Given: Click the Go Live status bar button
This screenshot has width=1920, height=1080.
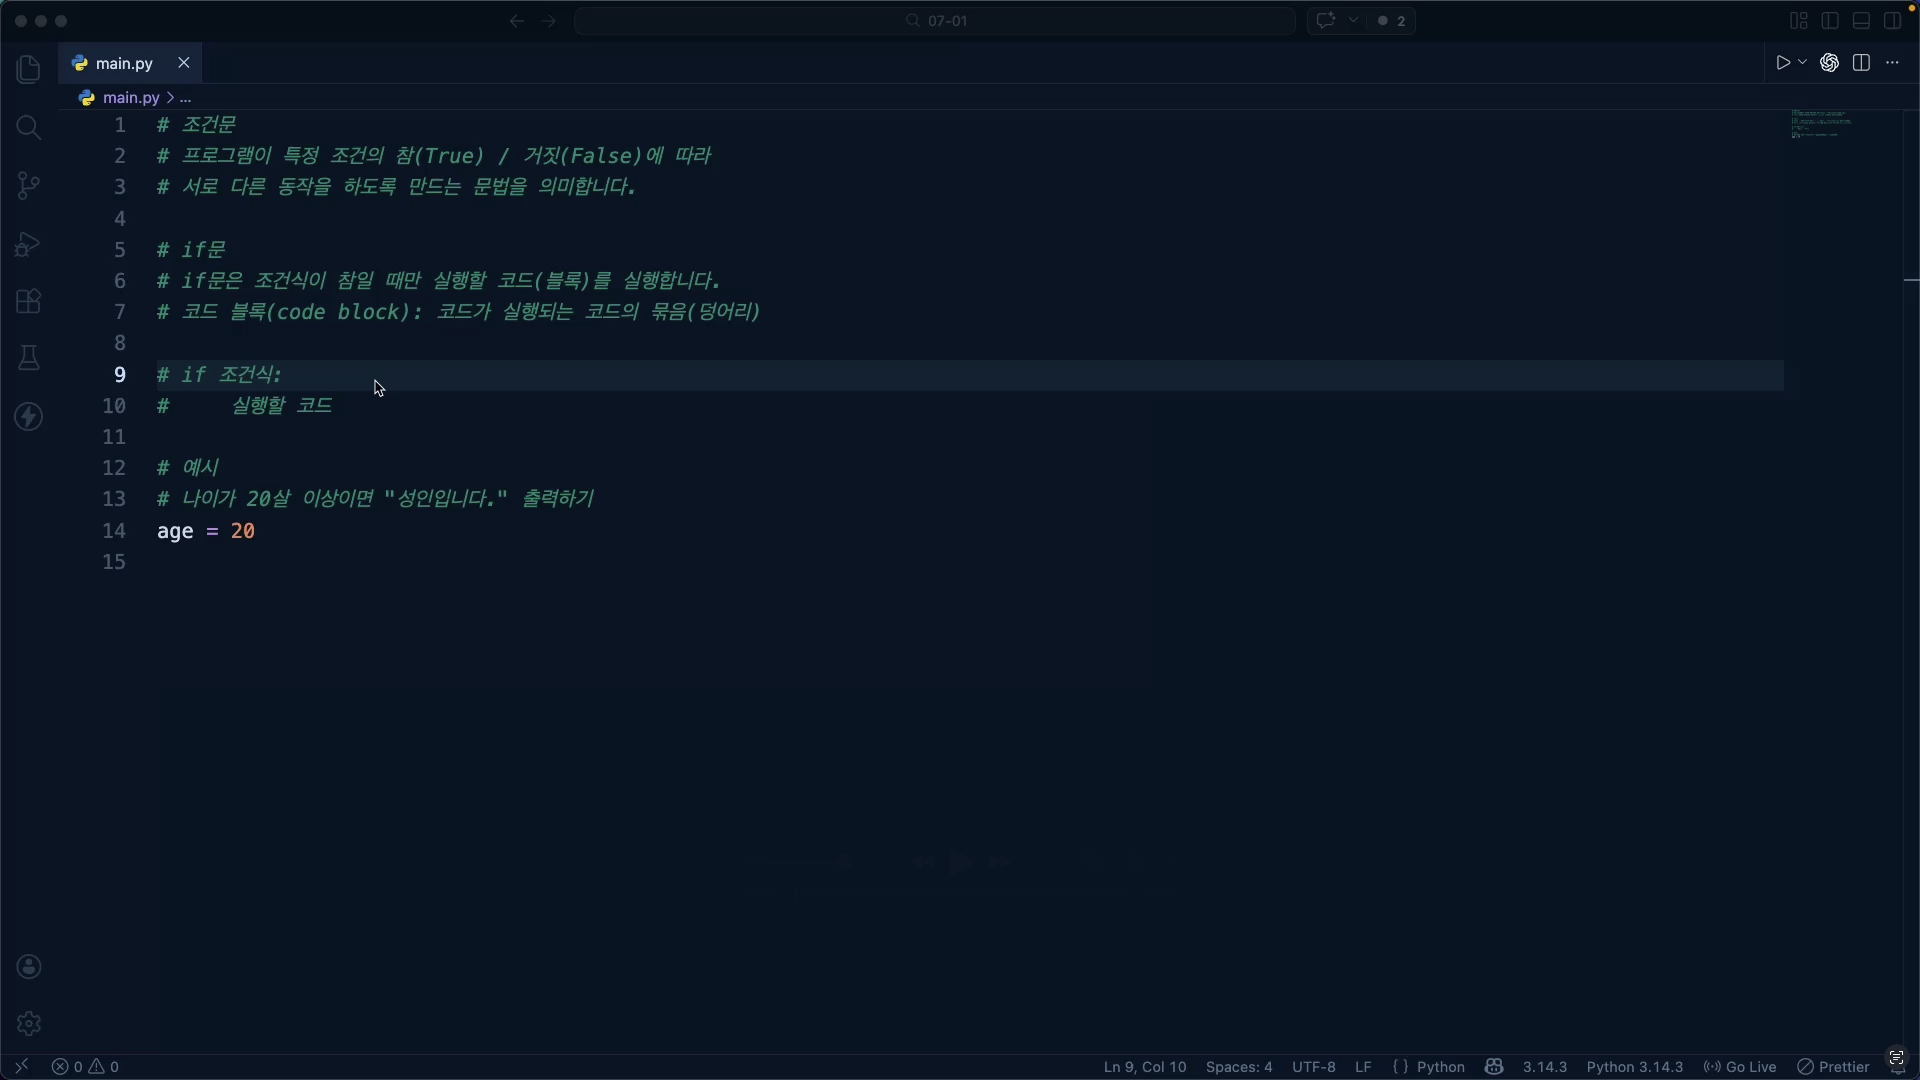Looking at the screenshot, I should [1740, 1067].
